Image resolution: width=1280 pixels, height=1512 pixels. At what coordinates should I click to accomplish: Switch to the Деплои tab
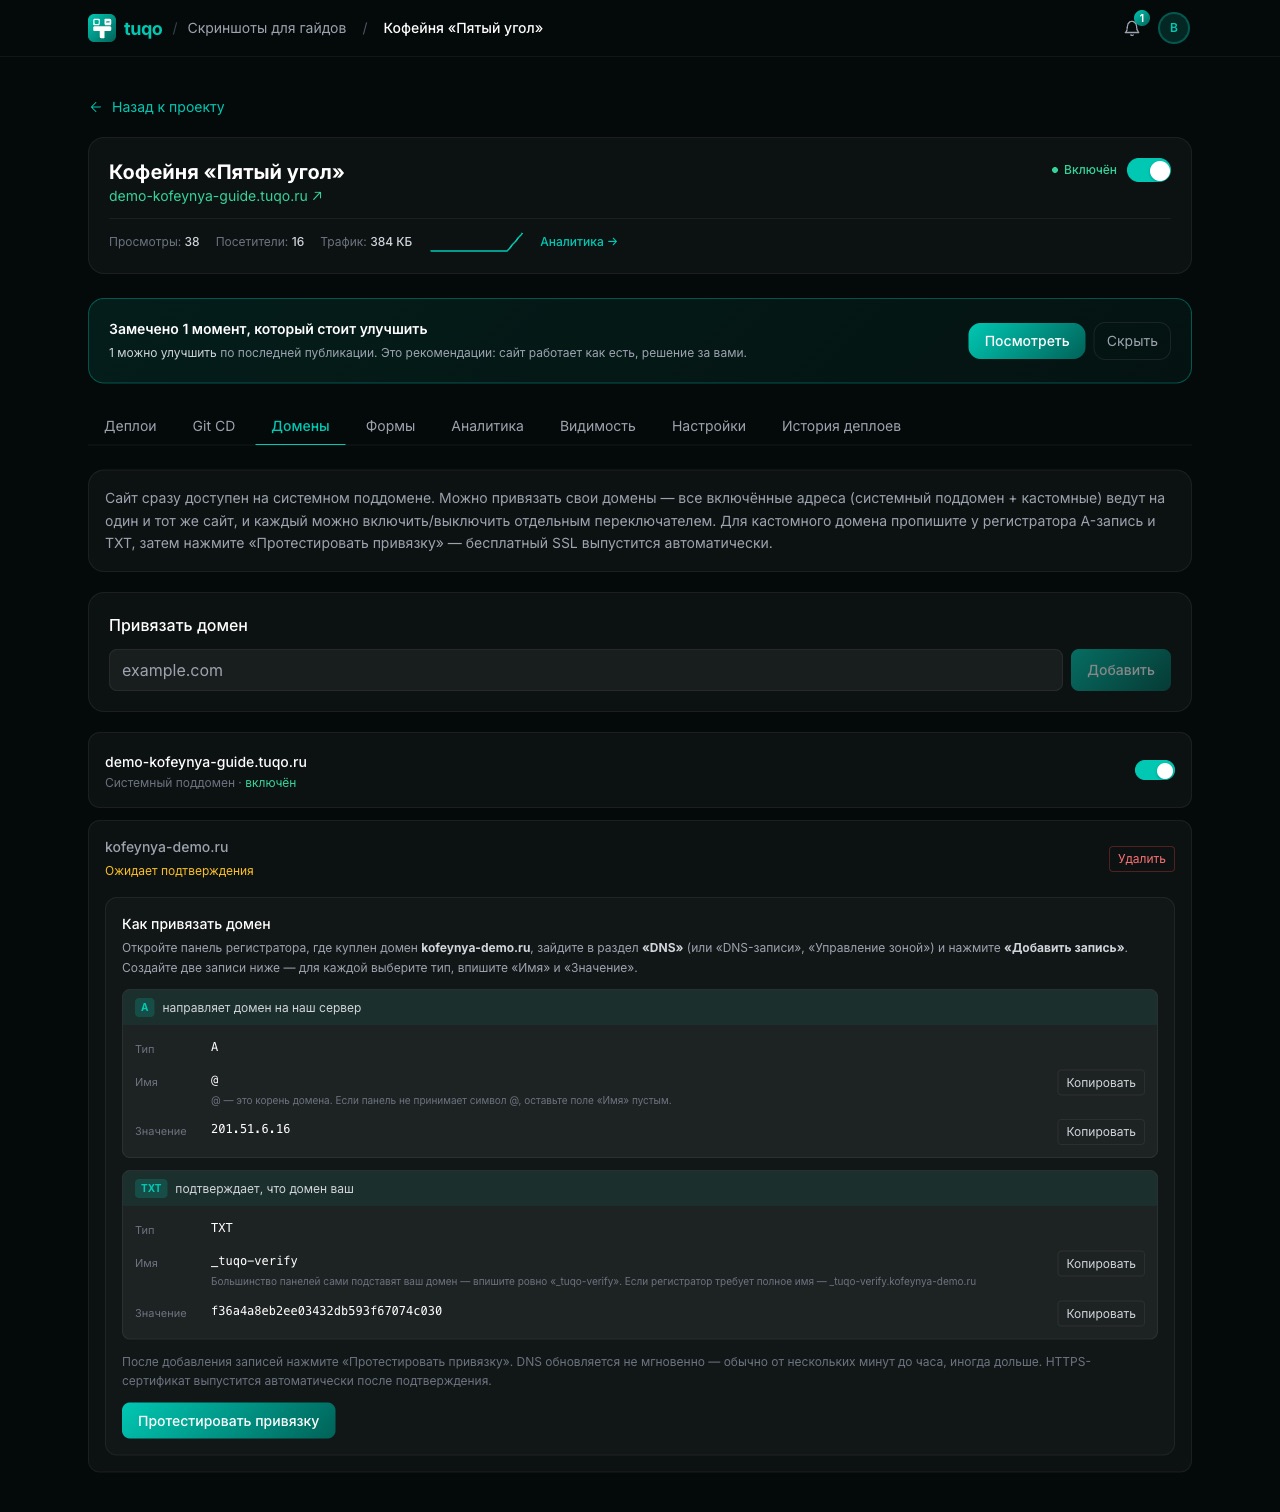click(x=131, y=426)
